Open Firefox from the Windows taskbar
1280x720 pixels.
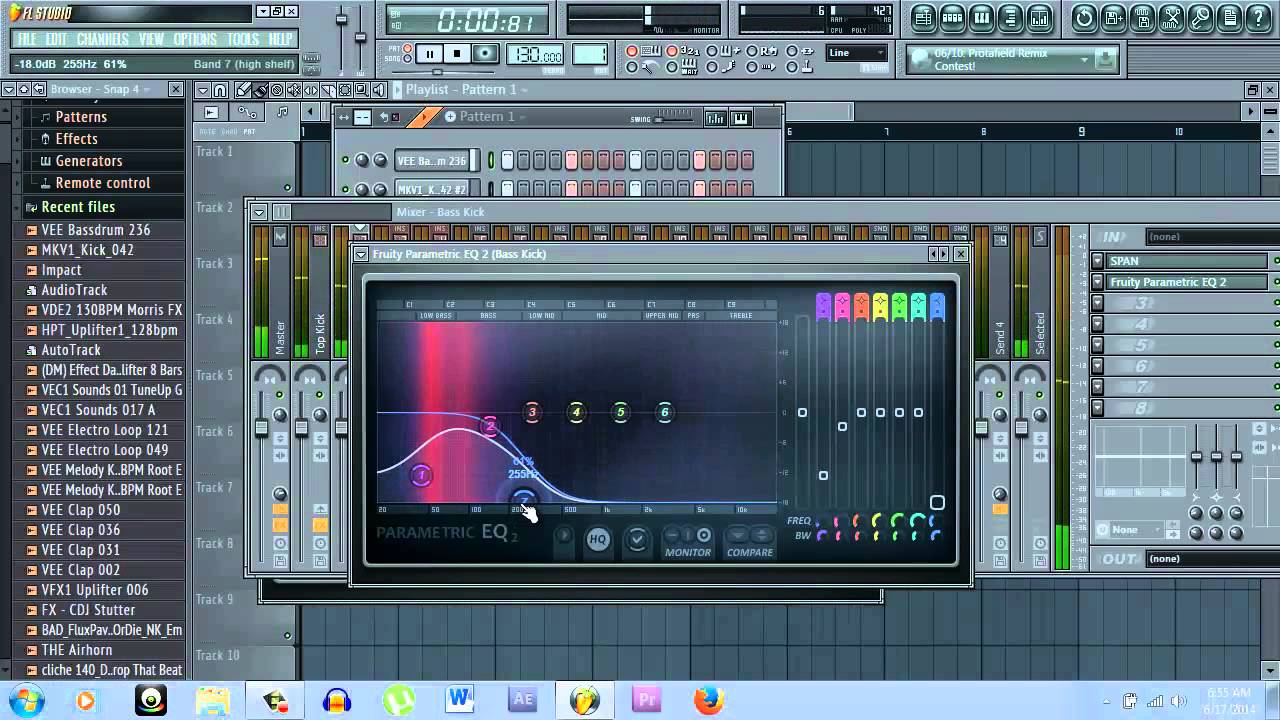[708, 700]
